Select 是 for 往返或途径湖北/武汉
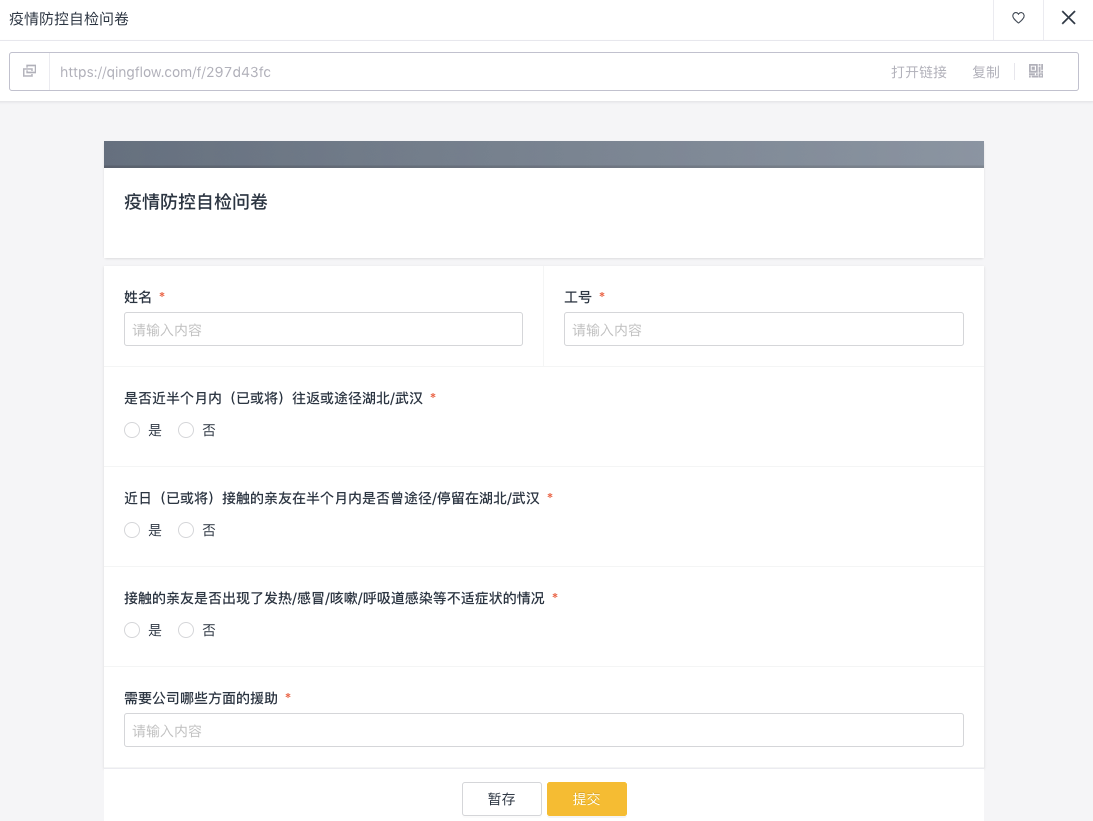The width and height of the screenshot is (1093, 821). pyautogui.click(x=132, y=430)
